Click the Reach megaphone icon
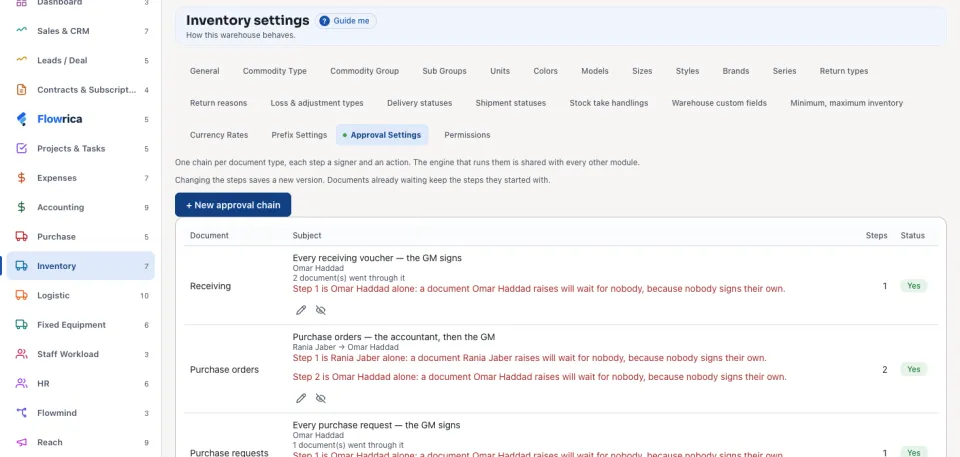Viewport: 960px width, 457px height. [21, 442]
